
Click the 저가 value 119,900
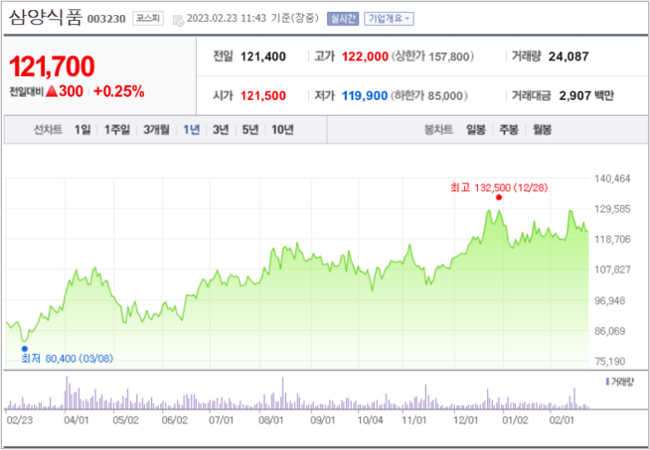point(365,96)
